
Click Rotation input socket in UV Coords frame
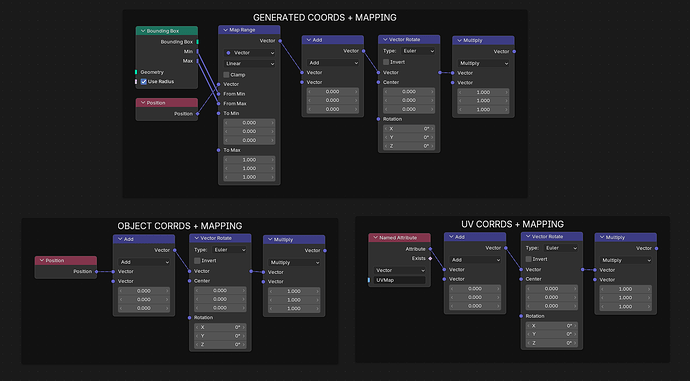[x=521, y=316]
